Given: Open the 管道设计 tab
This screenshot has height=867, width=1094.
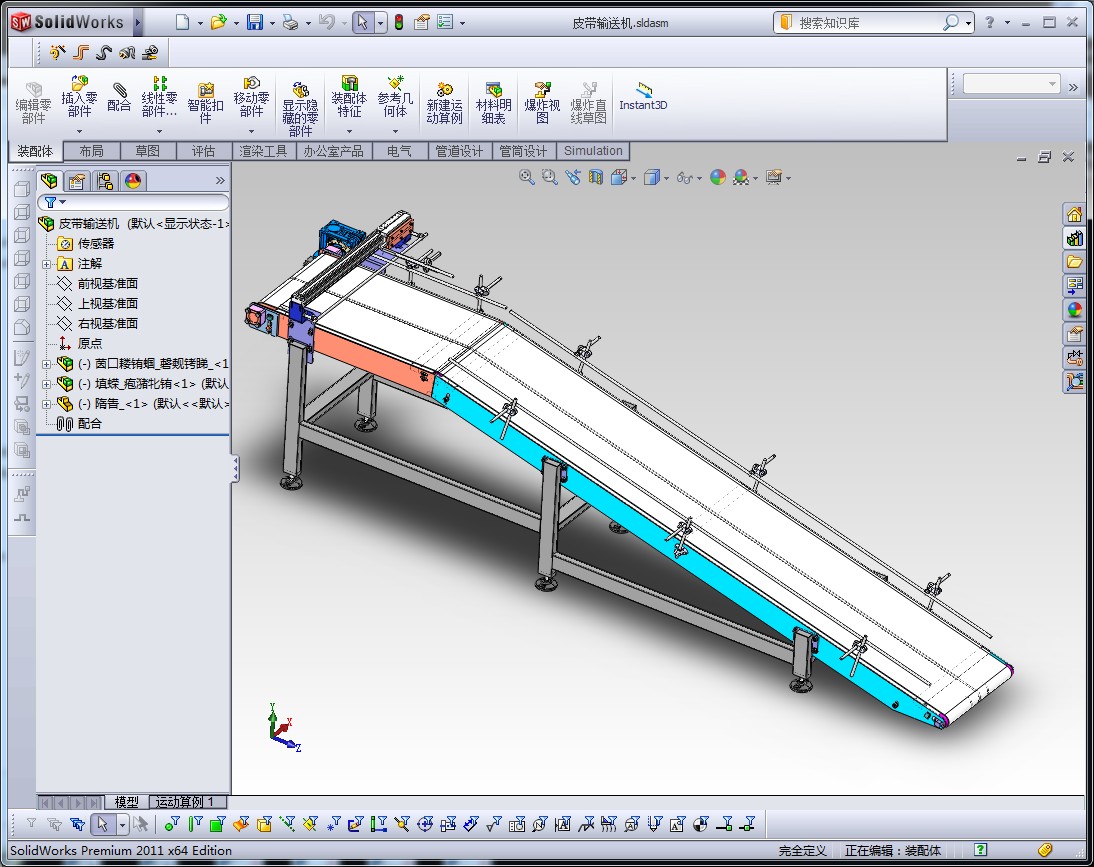Looking at the screenshot, I should point(459,151).
